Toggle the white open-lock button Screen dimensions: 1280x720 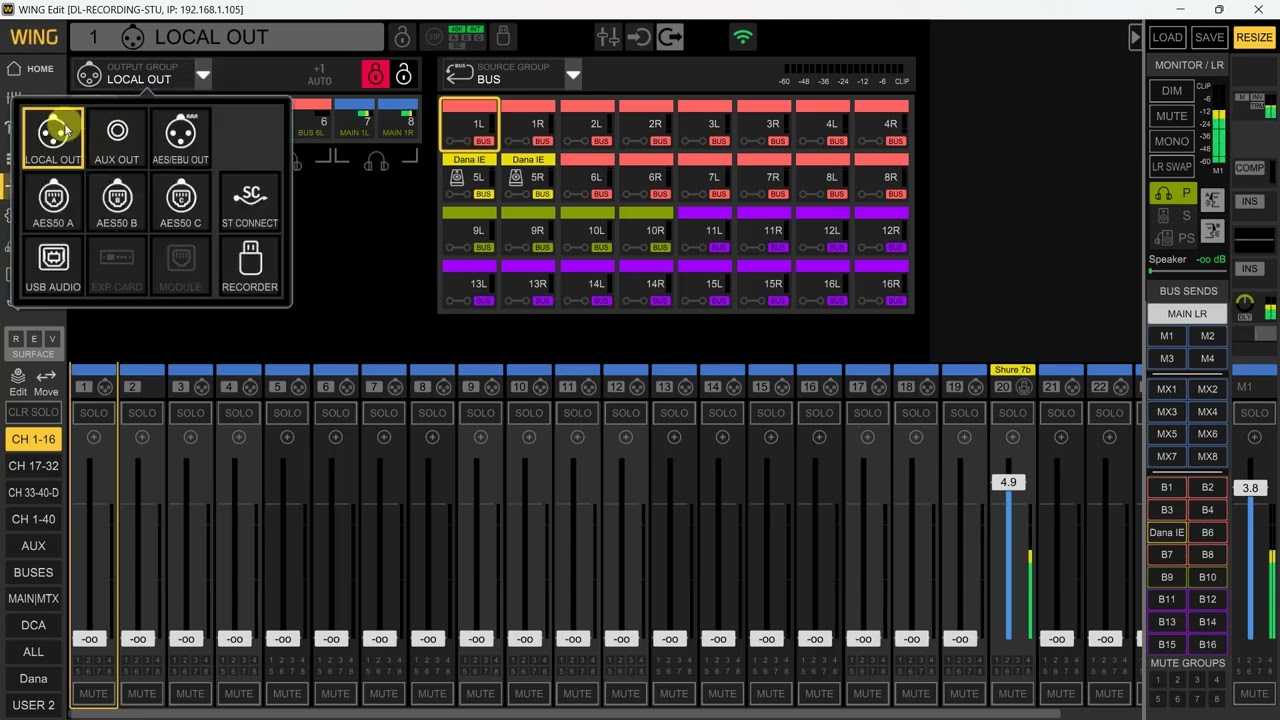click(403, 74)
